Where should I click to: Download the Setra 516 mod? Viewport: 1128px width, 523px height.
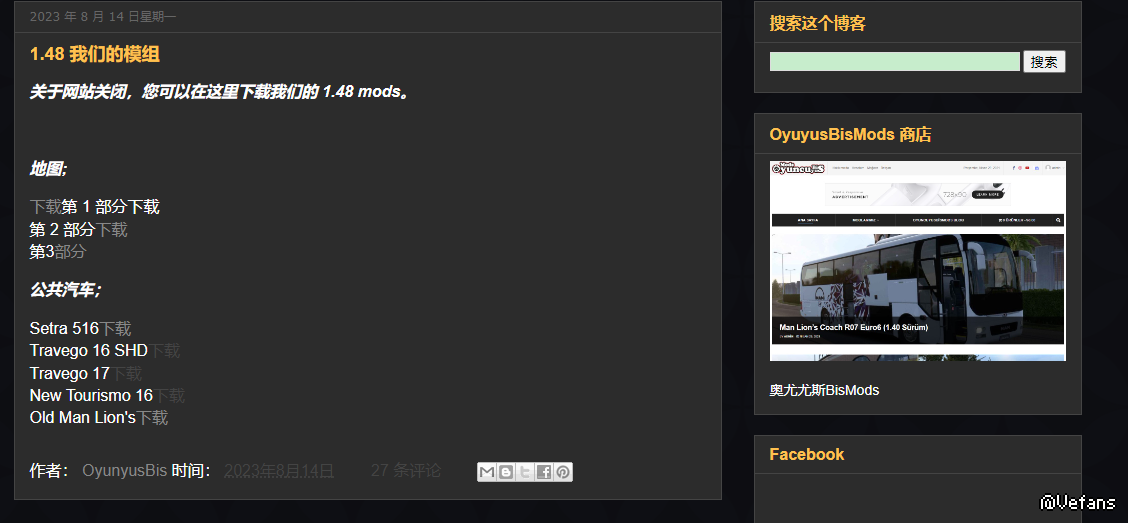click(115, 329)
